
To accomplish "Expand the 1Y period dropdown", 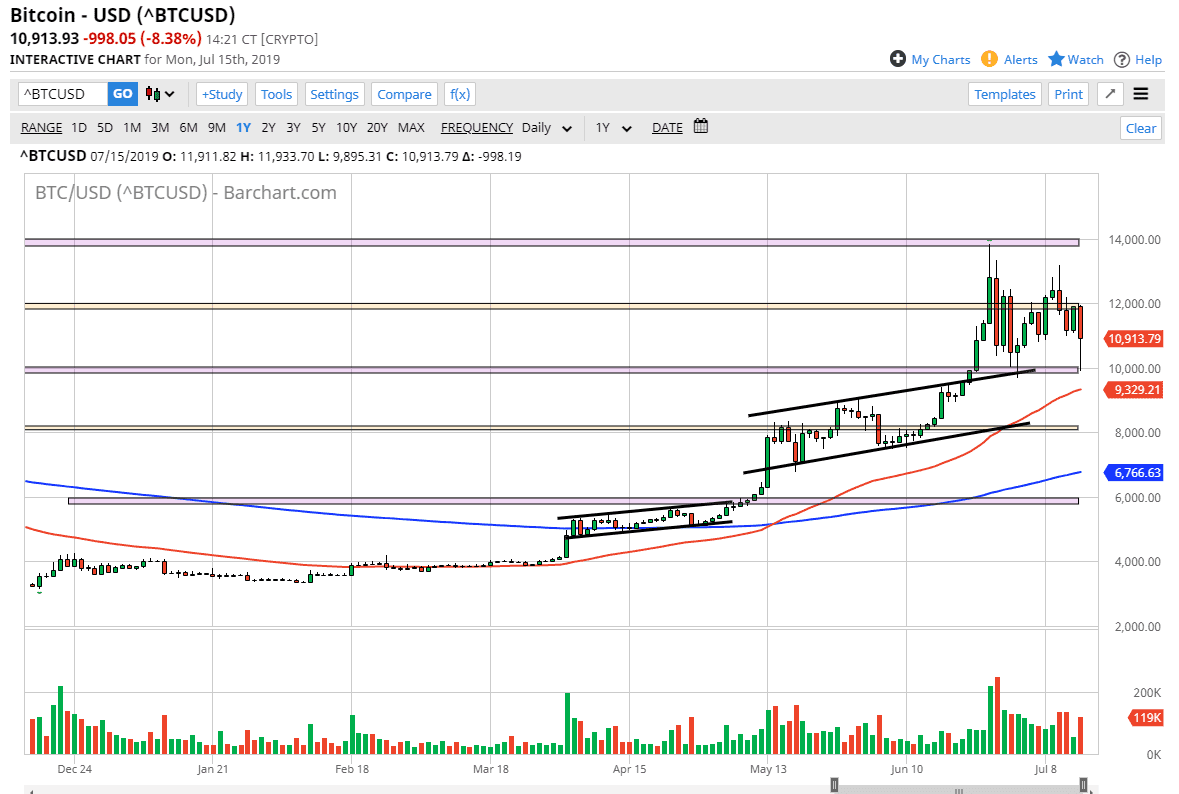I will tap(612, 128).
